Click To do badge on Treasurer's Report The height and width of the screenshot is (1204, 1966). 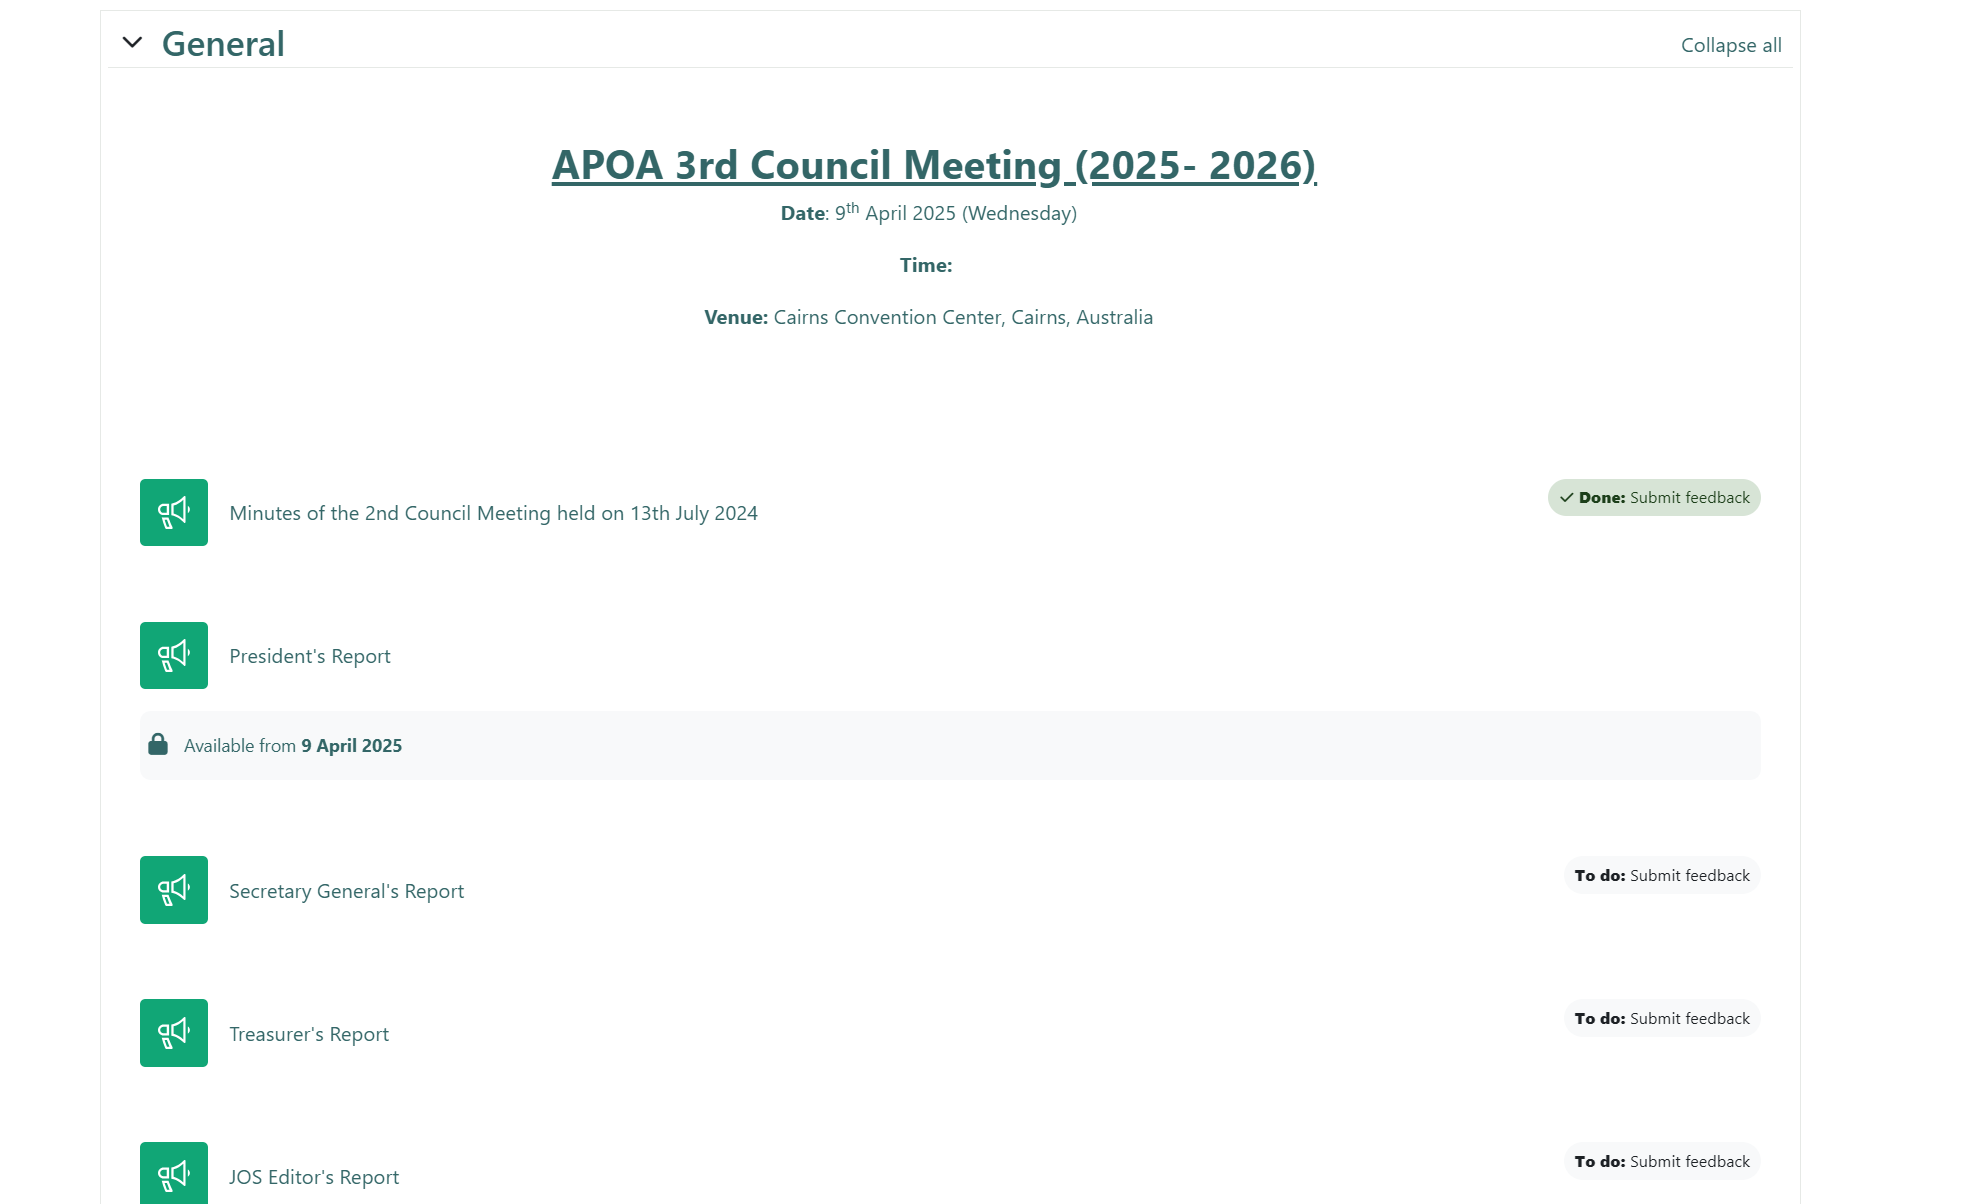[1661, 1018]
